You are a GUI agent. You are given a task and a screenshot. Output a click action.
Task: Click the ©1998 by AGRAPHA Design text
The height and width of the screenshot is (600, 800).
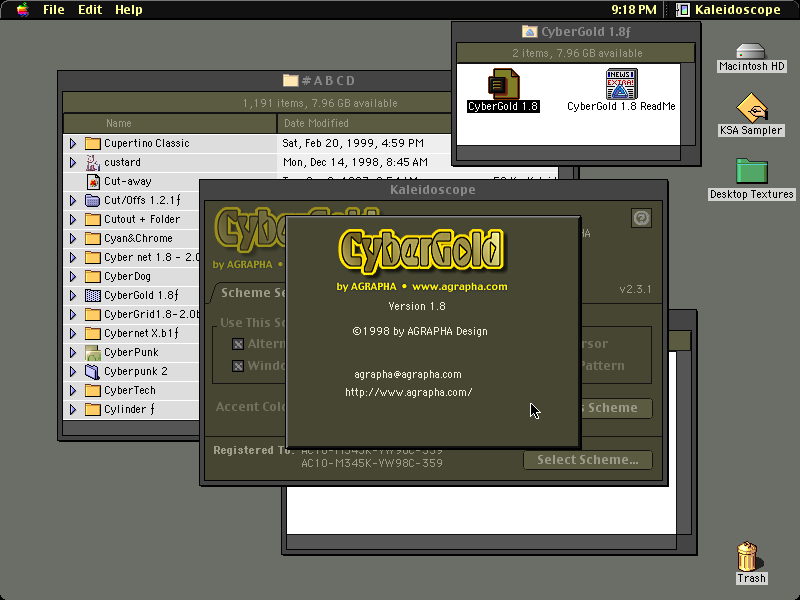coord(420,332)
